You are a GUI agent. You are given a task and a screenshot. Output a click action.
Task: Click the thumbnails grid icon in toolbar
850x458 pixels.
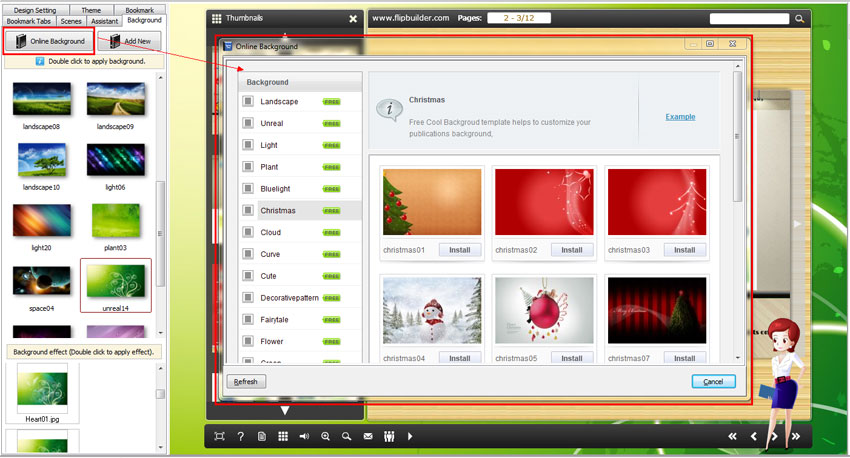(283, 436)
